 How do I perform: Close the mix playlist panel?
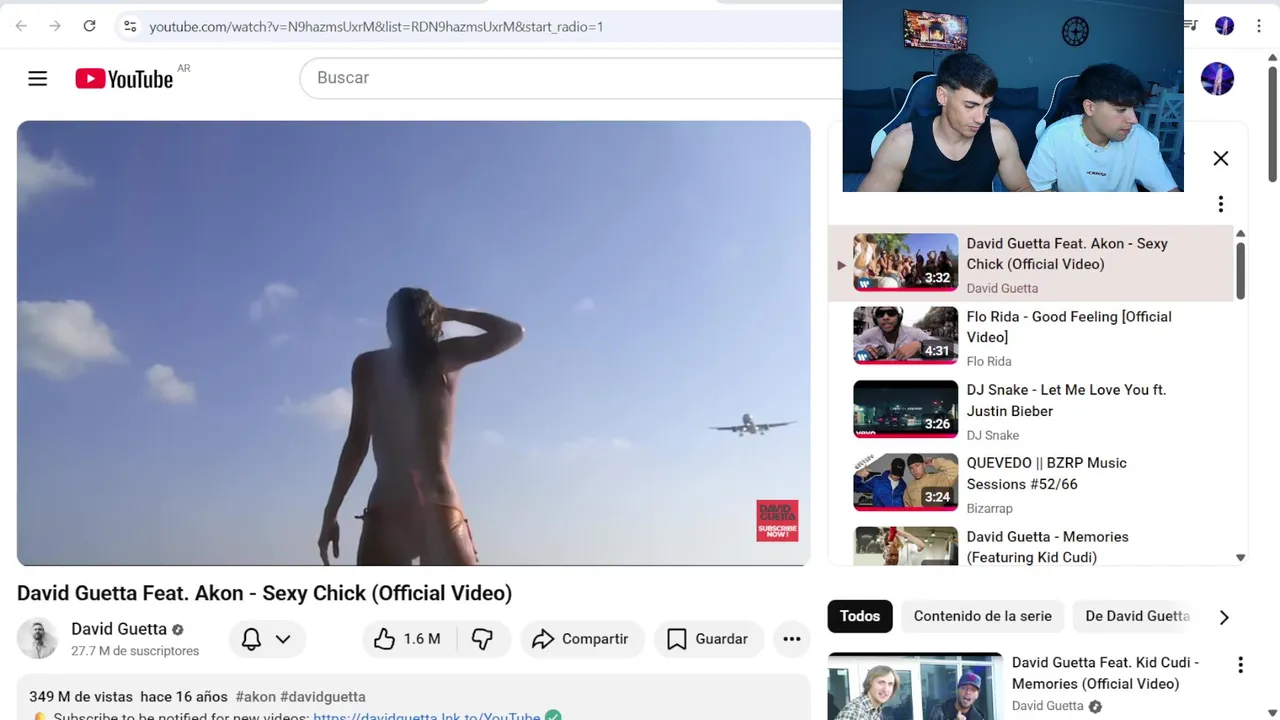[1221, 158]
